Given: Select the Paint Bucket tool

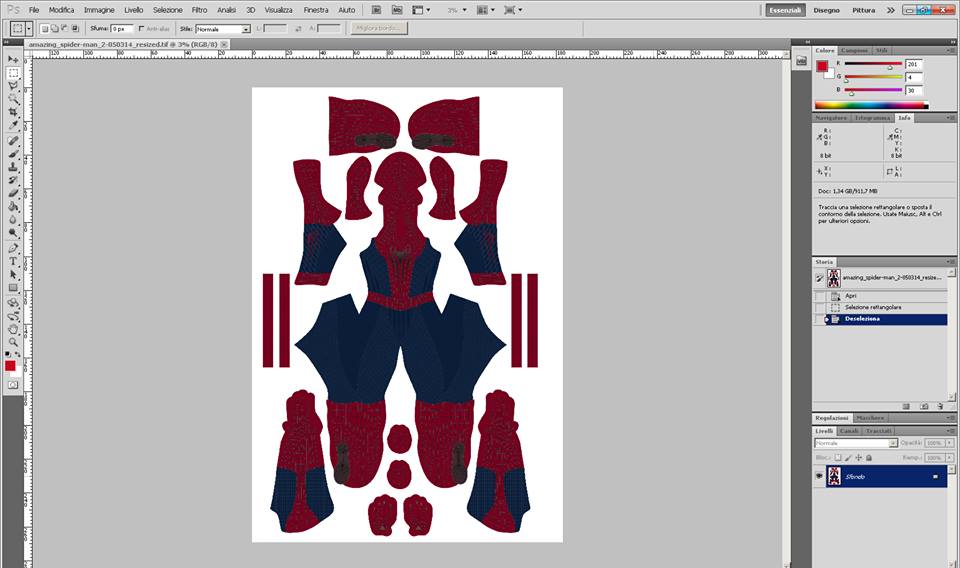Looking at the screenshot, I should tap(13, 207).
